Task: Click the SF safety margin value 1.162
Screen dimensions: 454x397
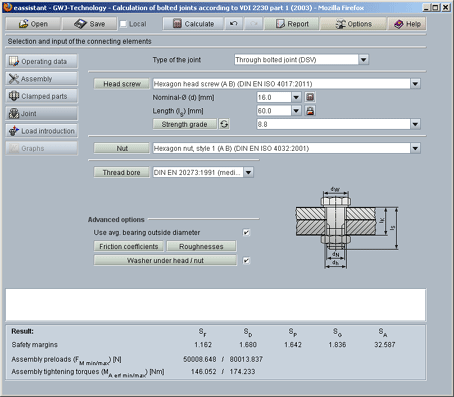Action: pyautogui.click(x=203, y=345)
